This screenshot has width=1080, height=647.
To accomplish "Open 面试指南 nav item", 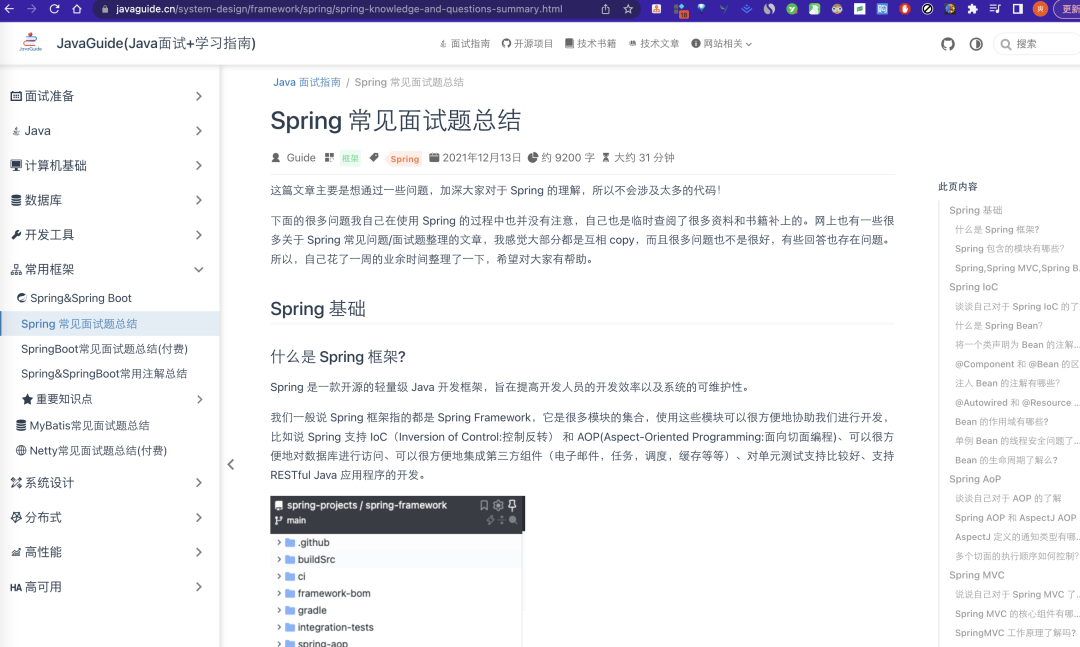I will tap(464, 43).
